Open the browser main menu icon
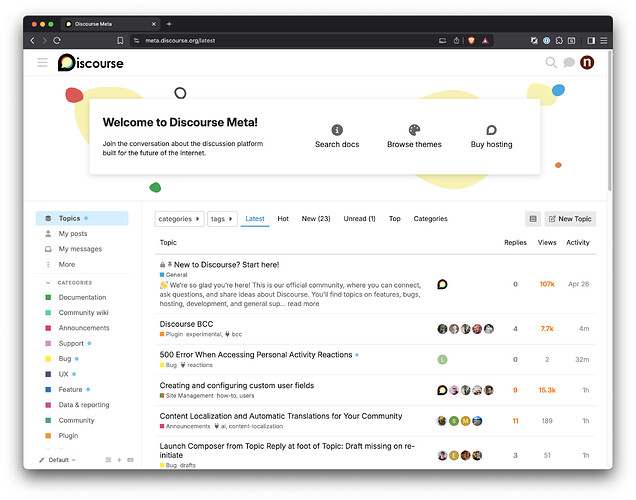Image resolution: width=636 pixels, height=500 pixels. point(604,41)
